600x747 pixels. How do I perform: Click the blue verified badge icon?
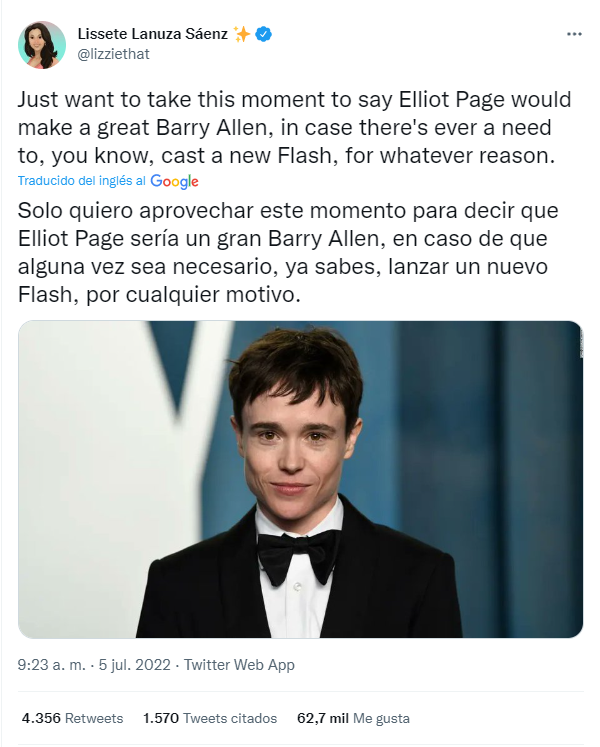(264, 34)
